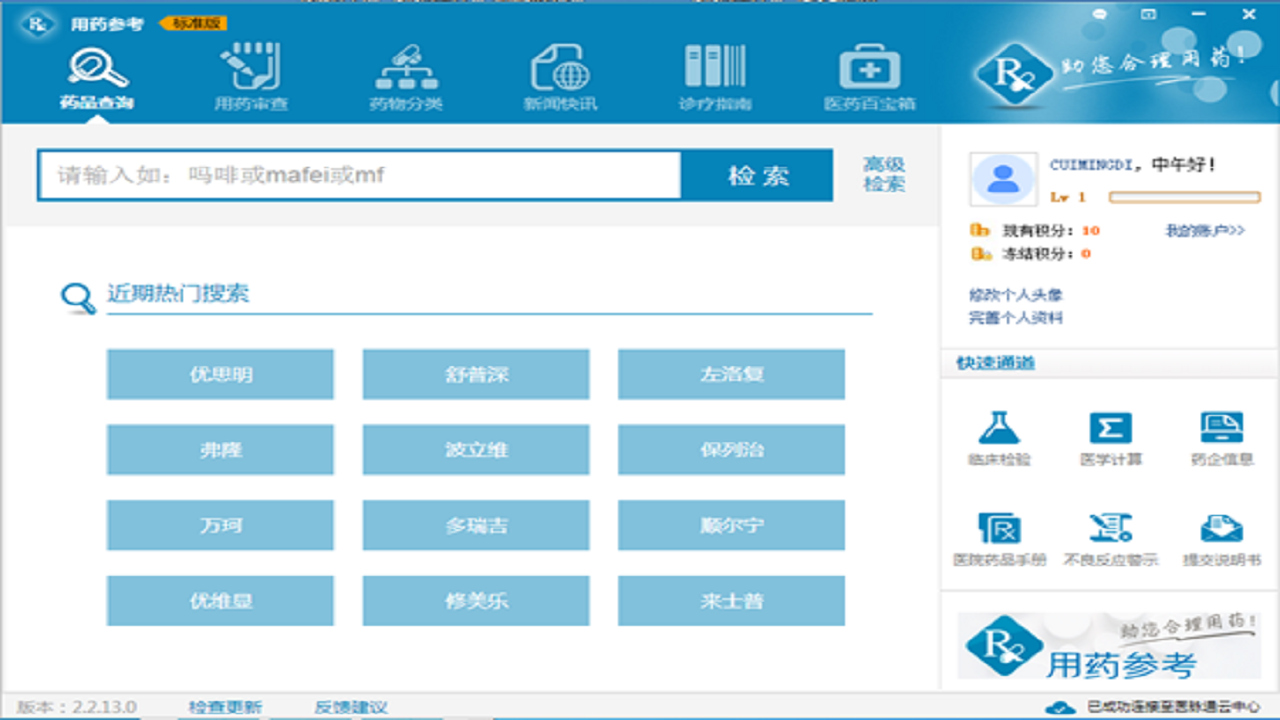
Task: Click the user avatar picture
Action: (1003, 179)
